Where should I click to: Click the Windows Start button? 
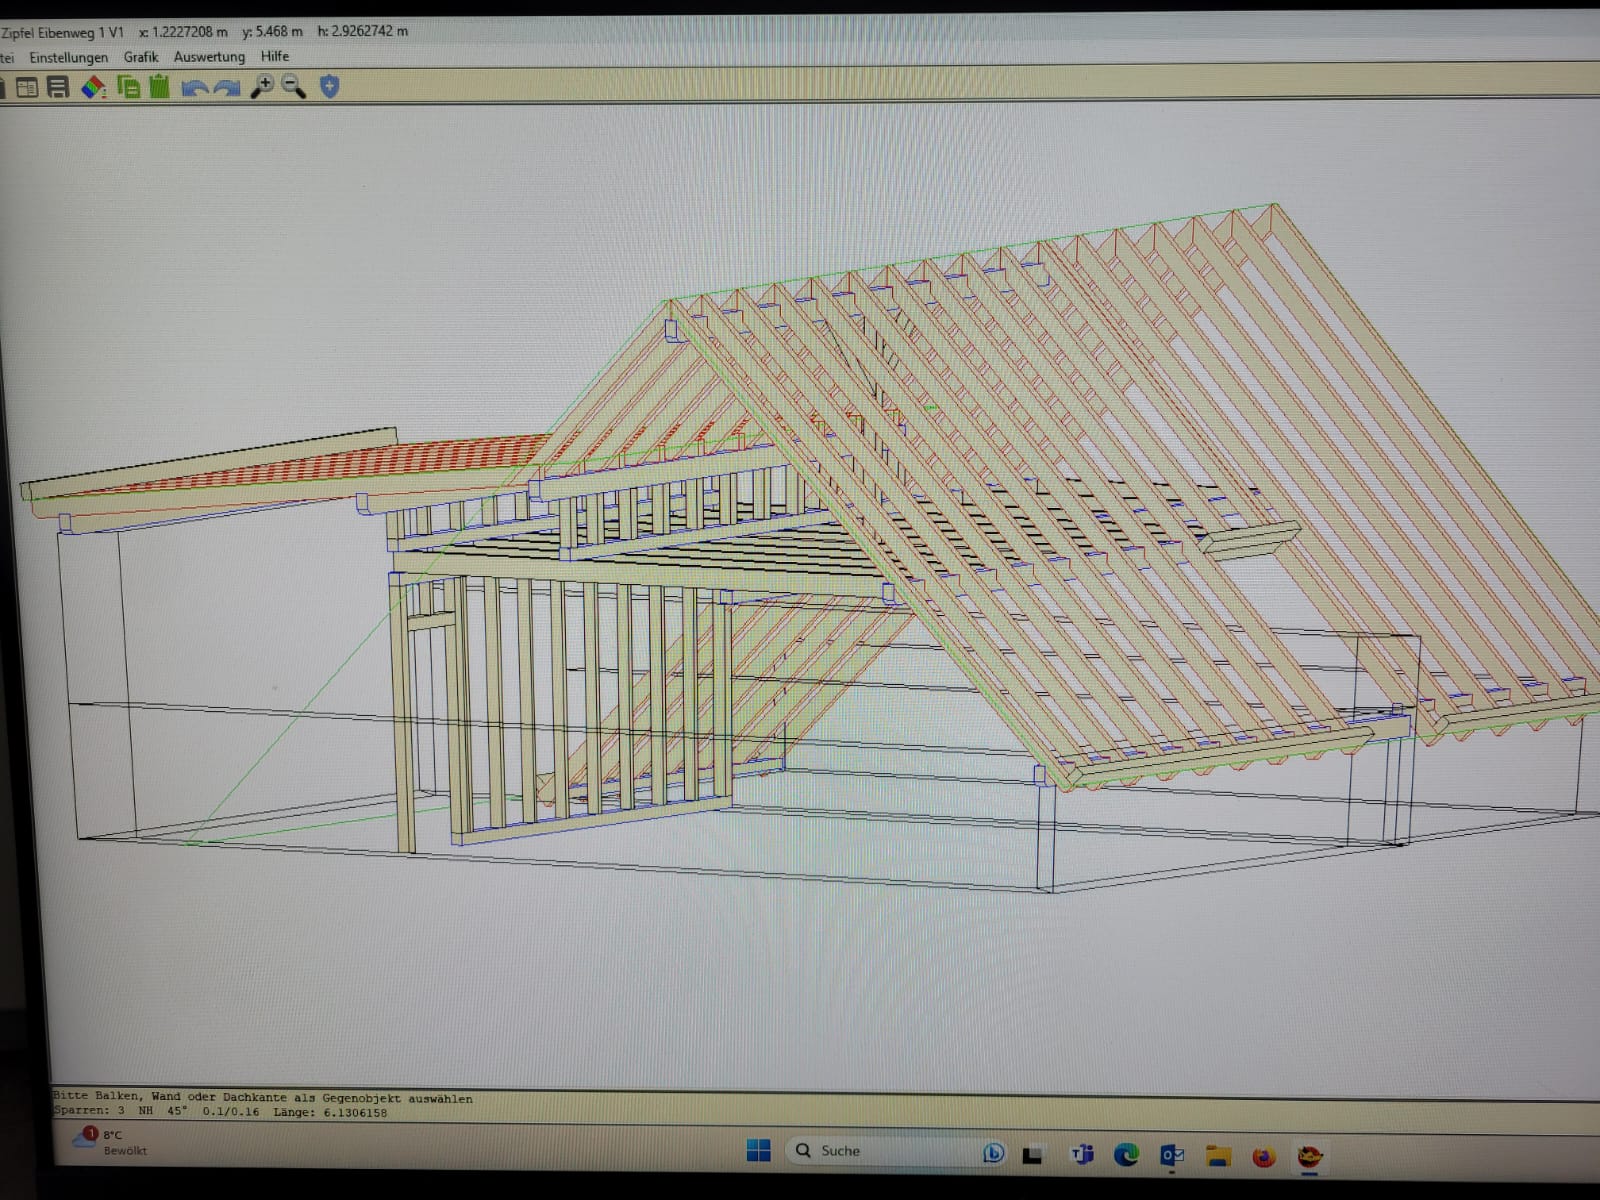point(759,1151)
